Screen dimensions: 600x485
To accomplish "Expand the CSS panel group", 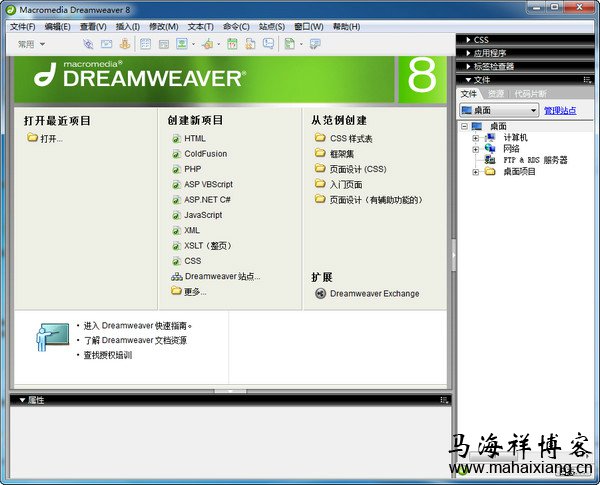I will coord(468,39).
